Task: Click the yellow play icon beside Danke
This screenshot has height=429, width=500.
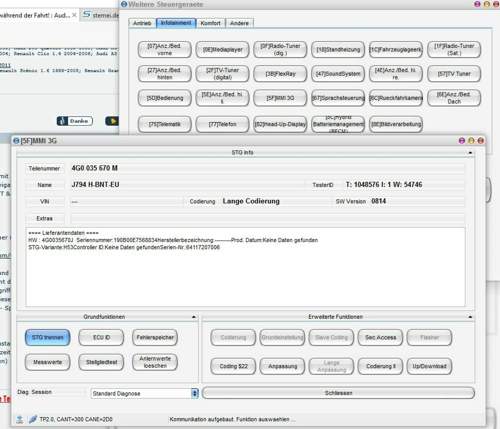Action: [112, 121]
